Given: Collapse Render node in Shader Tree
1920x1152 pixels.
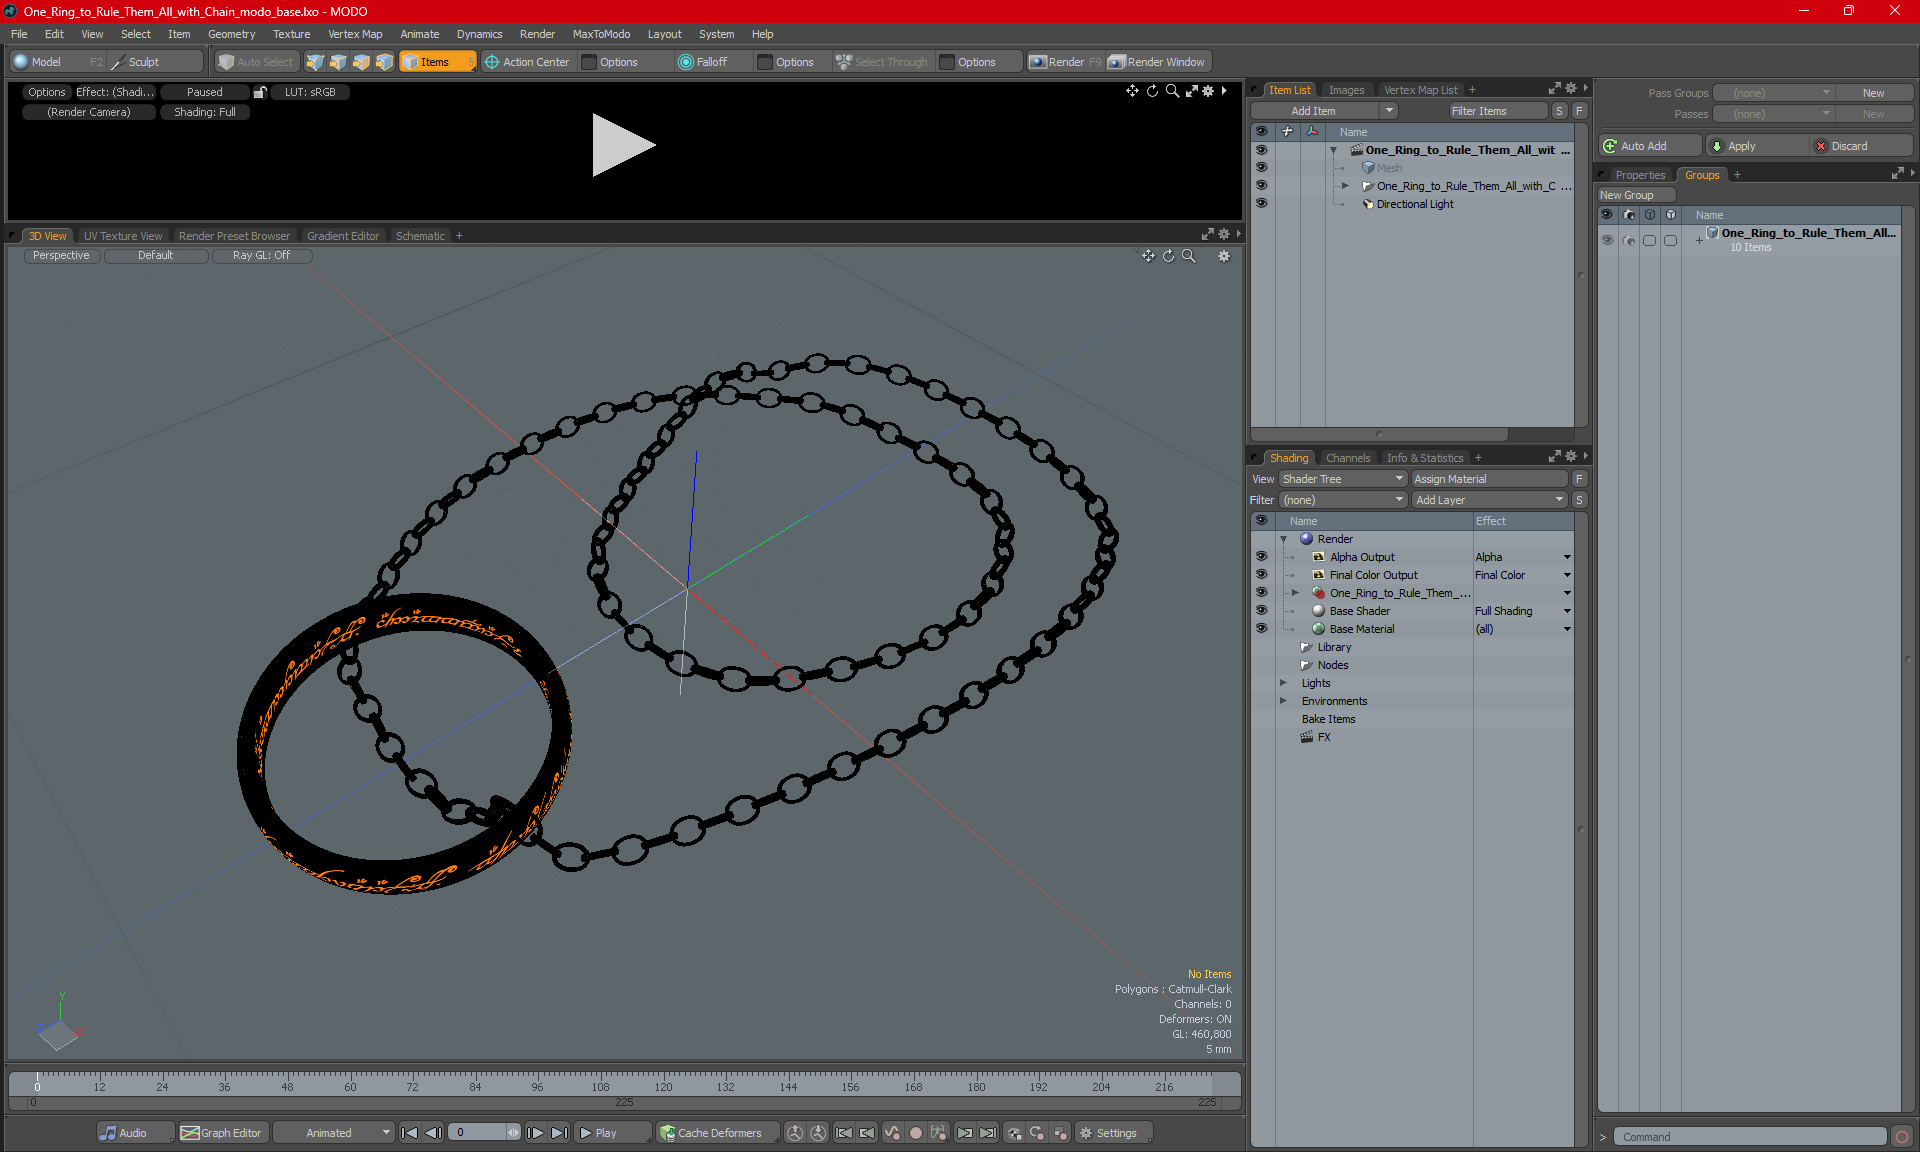Looking at the screenshot, I should point(1283,539).
